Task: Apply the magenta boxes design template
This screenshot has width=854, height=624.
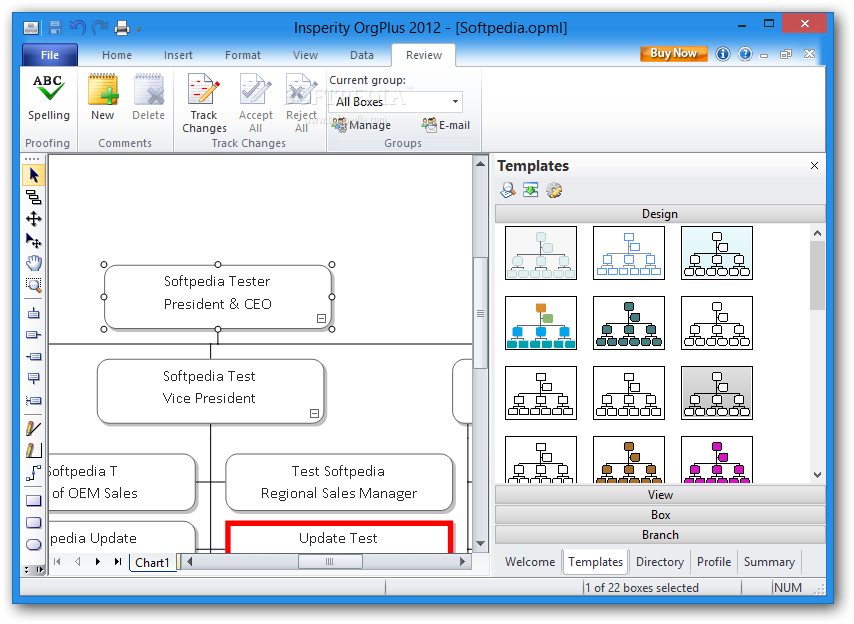Action: click(x=717, y=460)
